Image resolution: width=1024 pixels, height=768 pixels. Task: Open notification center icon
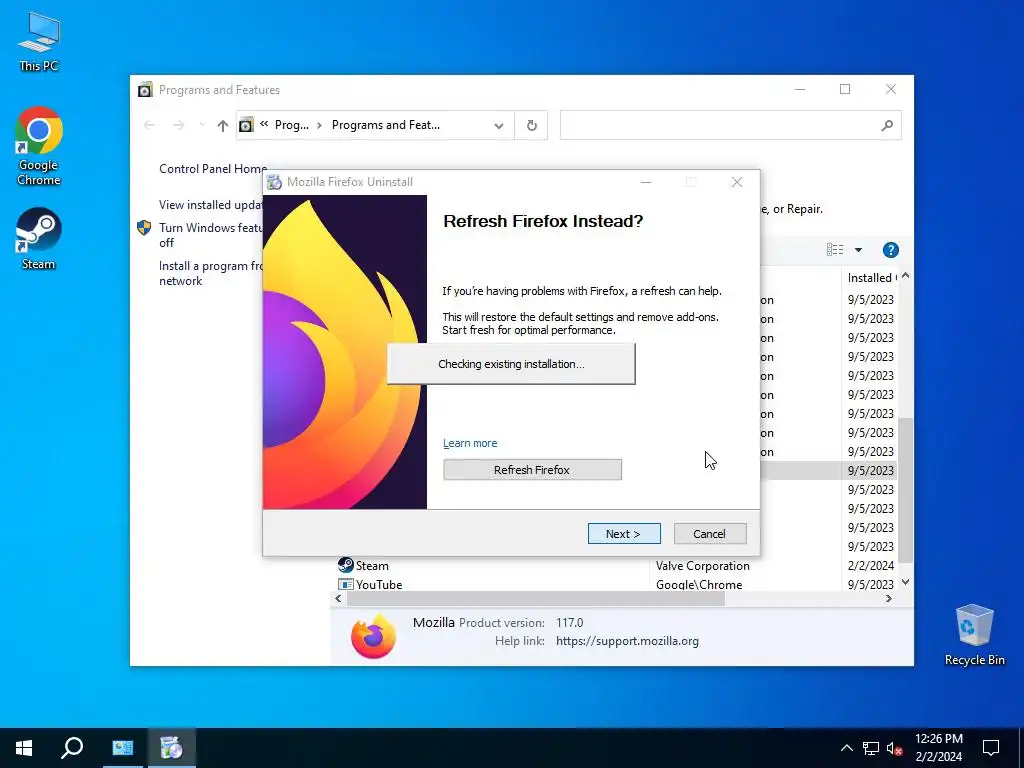991,748
